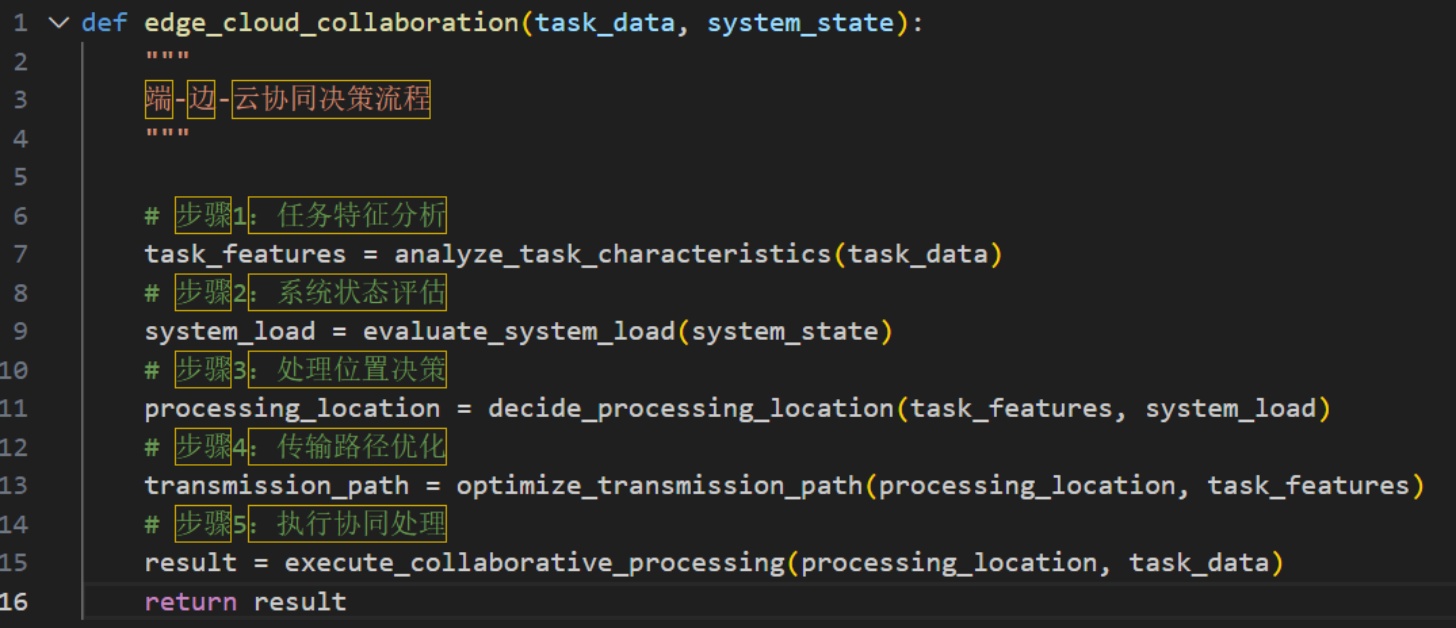The height and width of the screenshot is (628, 1456).
Task: Click the comment 步骤3: 处理位置决策
Action: 310,370
